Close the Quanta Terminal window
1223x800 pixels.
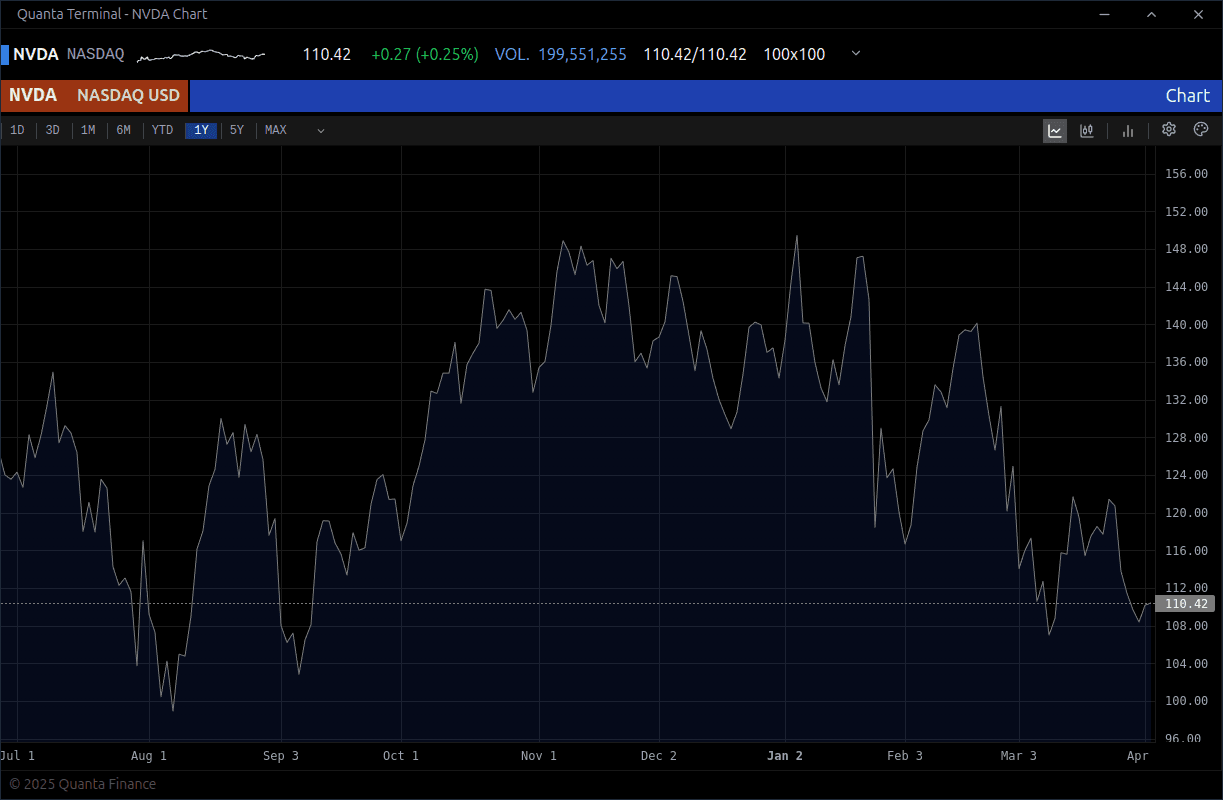(x=1198, y=14)
